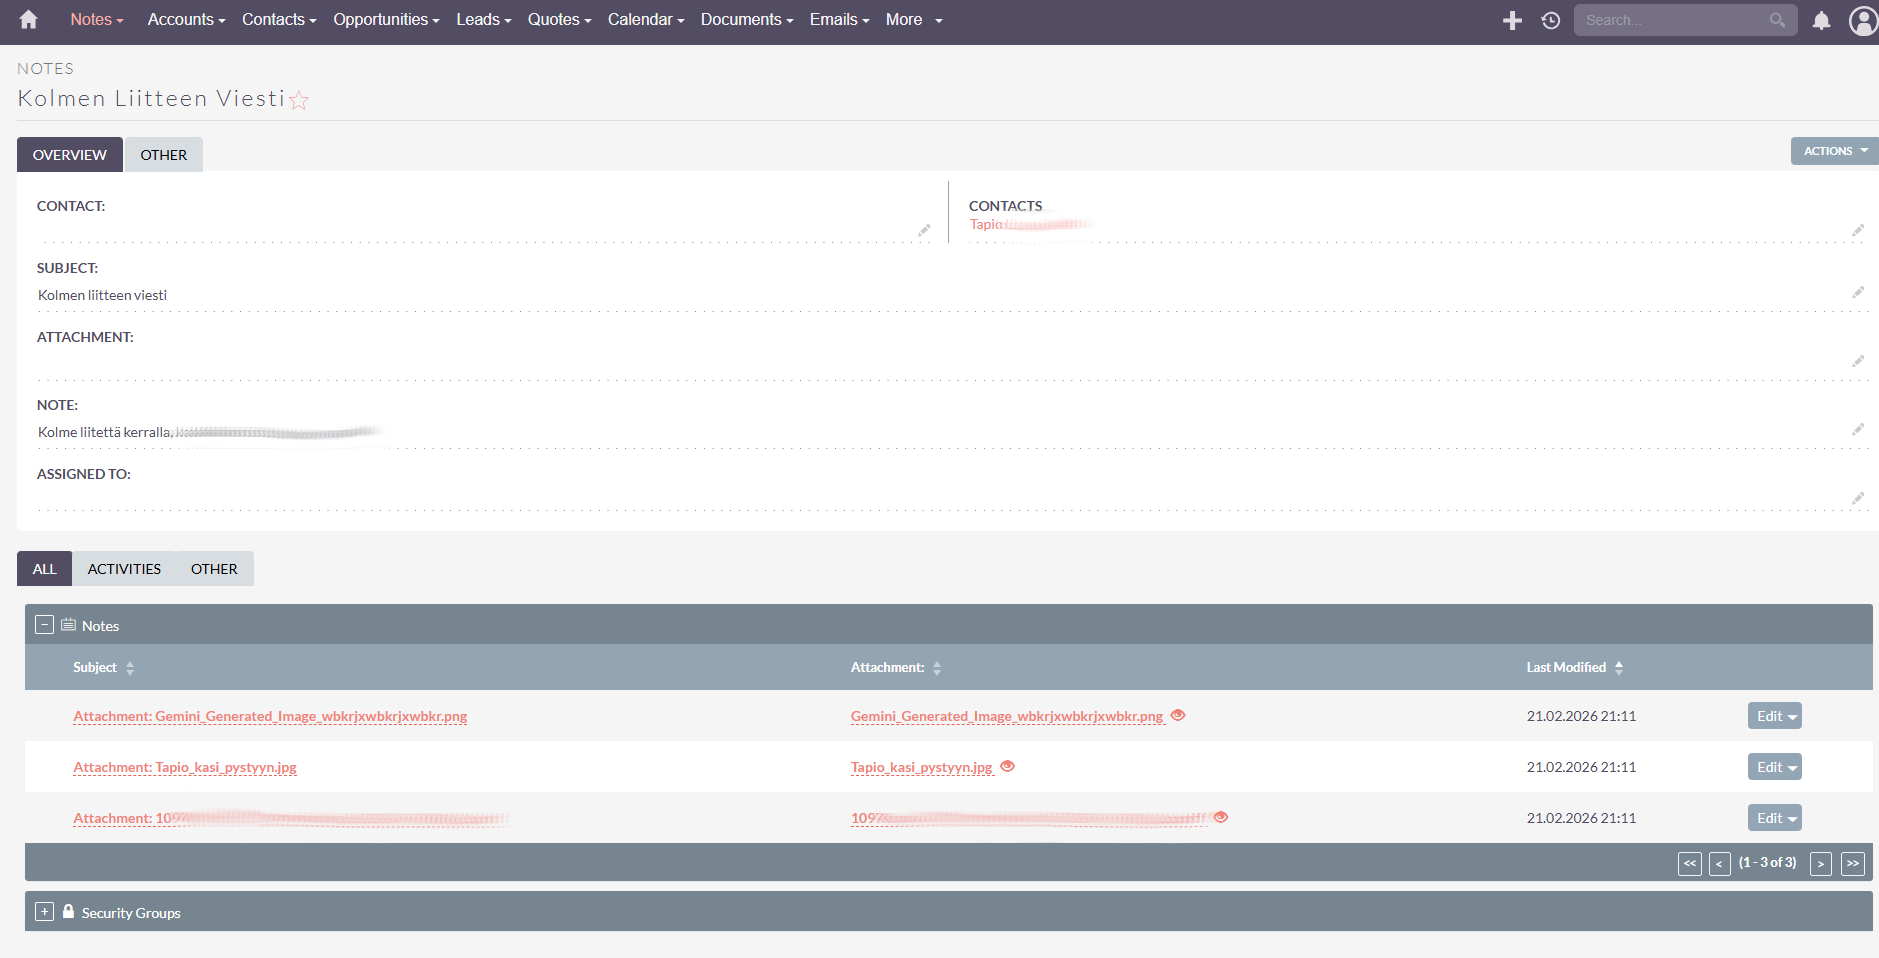Screen dimensions: 1879x958
Task: Open Attachment: Gemini_Generated_Image subject link
Action: click(270, 716)
